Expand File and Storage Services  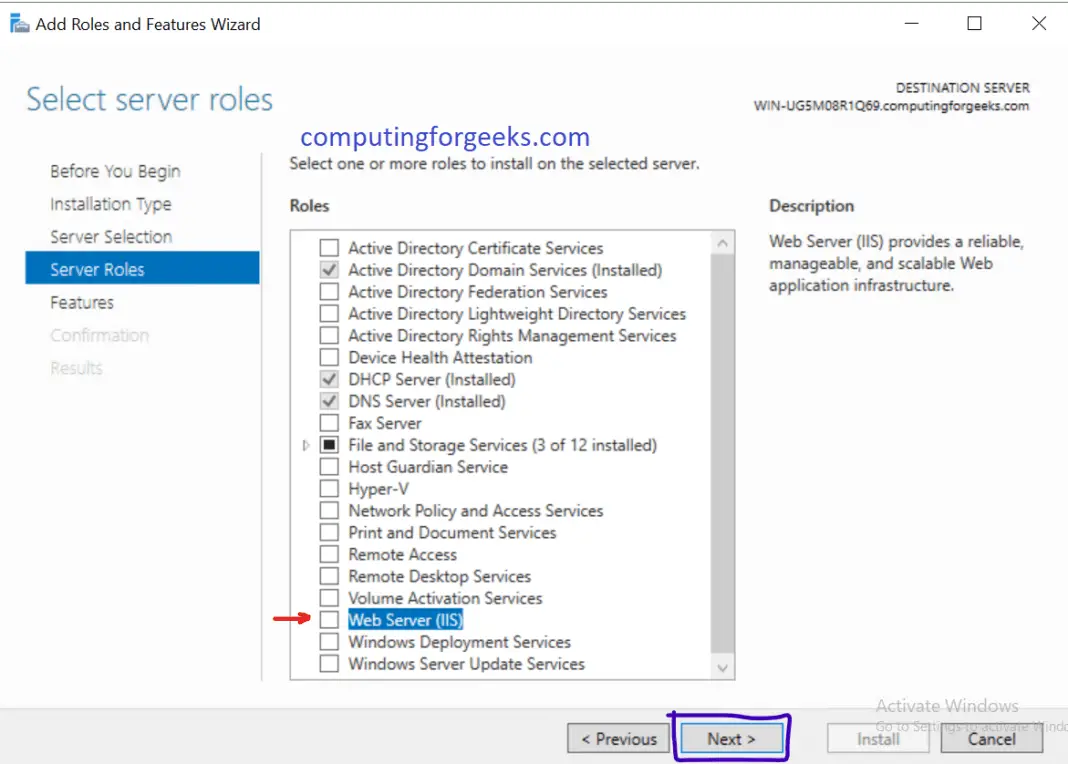pyautogui.click(x=307, y=445)
